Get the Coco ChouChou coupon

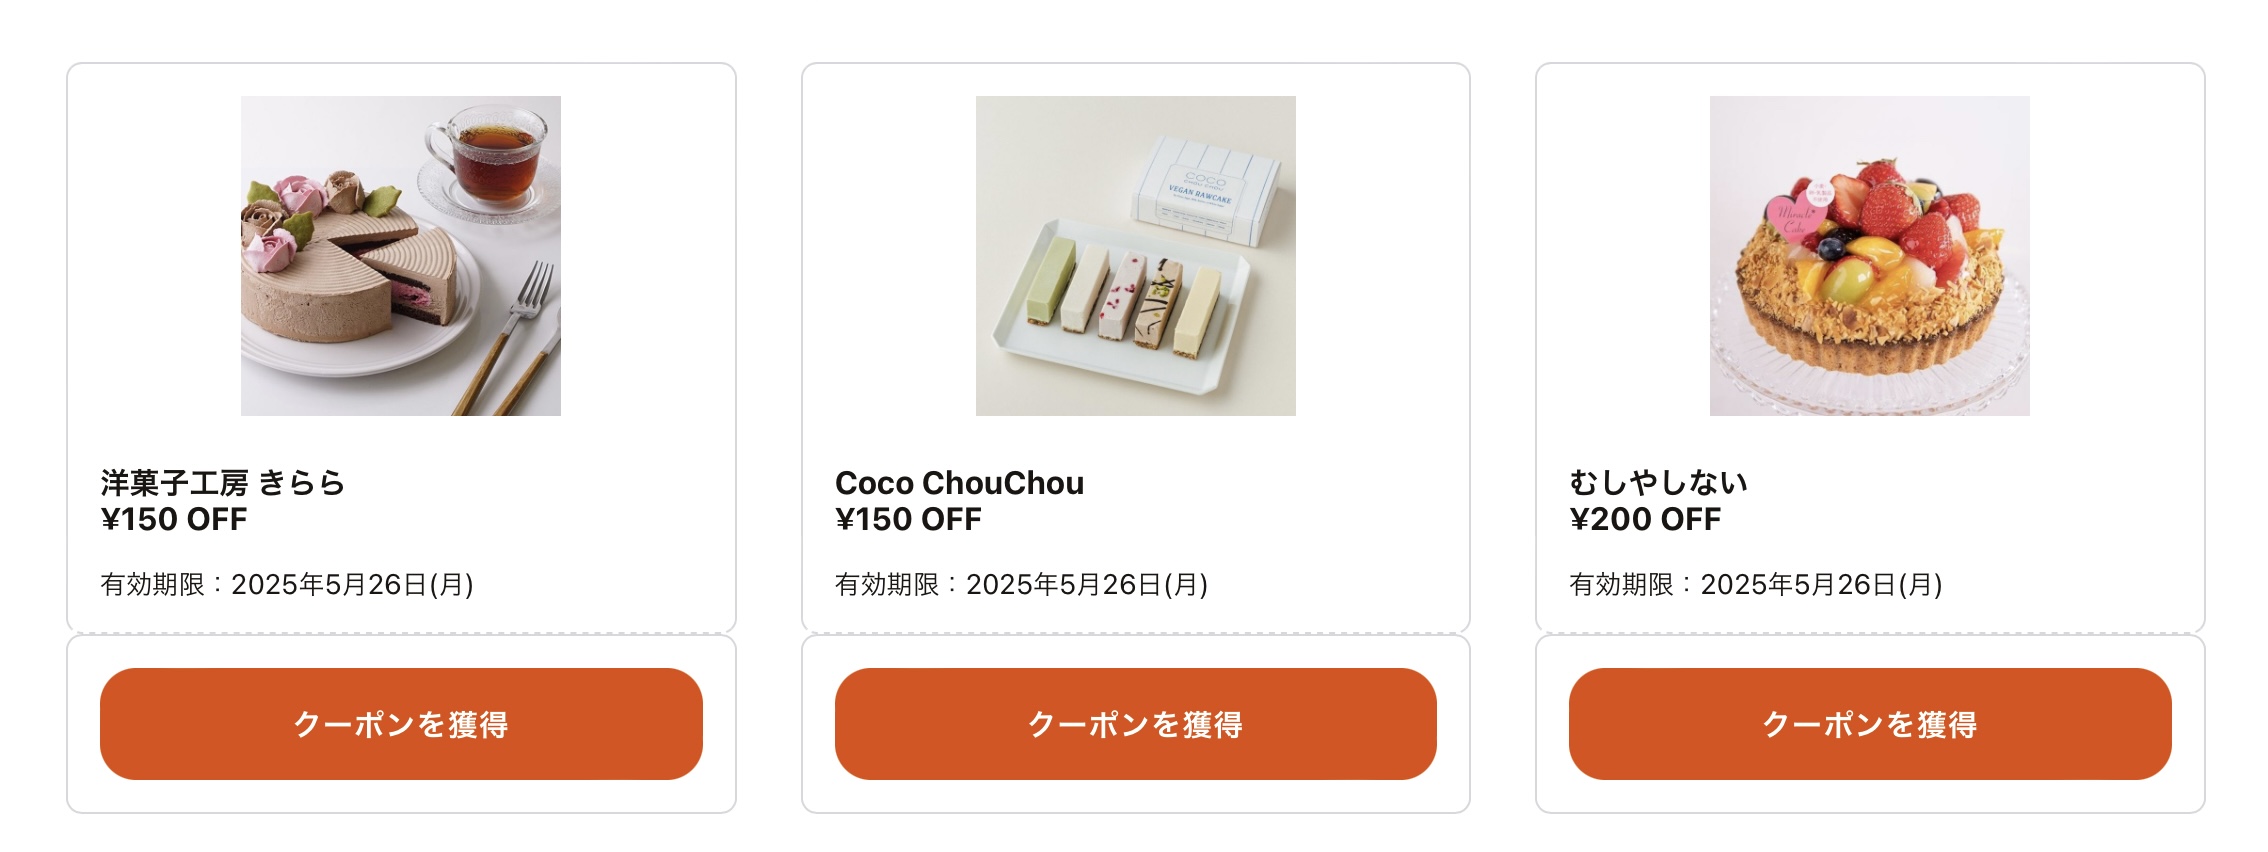pyautogui.click(x=1135, y=724)
